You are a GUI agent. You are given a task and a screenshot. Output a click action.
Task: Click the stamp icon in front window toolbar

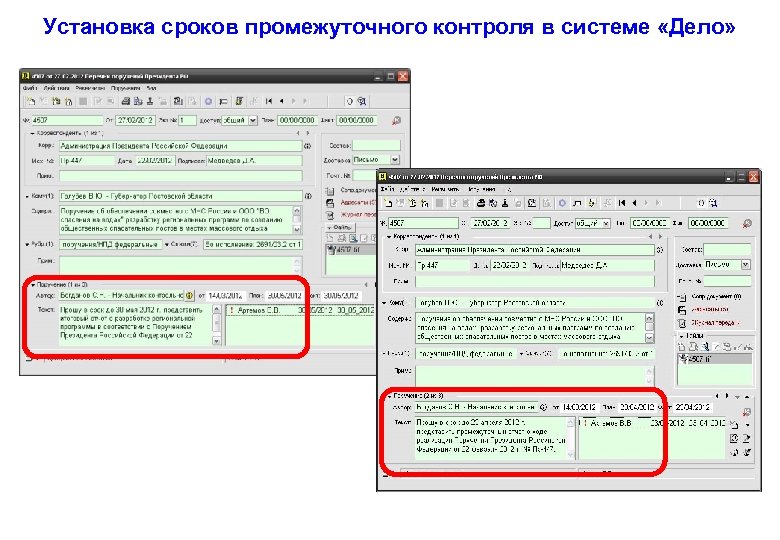(x=505, y=203)
